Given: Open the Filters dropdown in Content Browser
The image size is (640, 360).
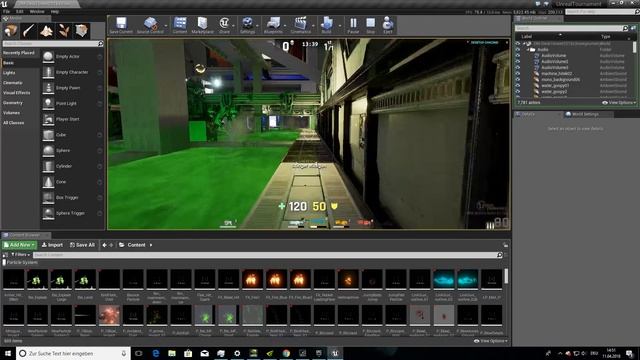Looking at the screenshot, I should (20, 255).
